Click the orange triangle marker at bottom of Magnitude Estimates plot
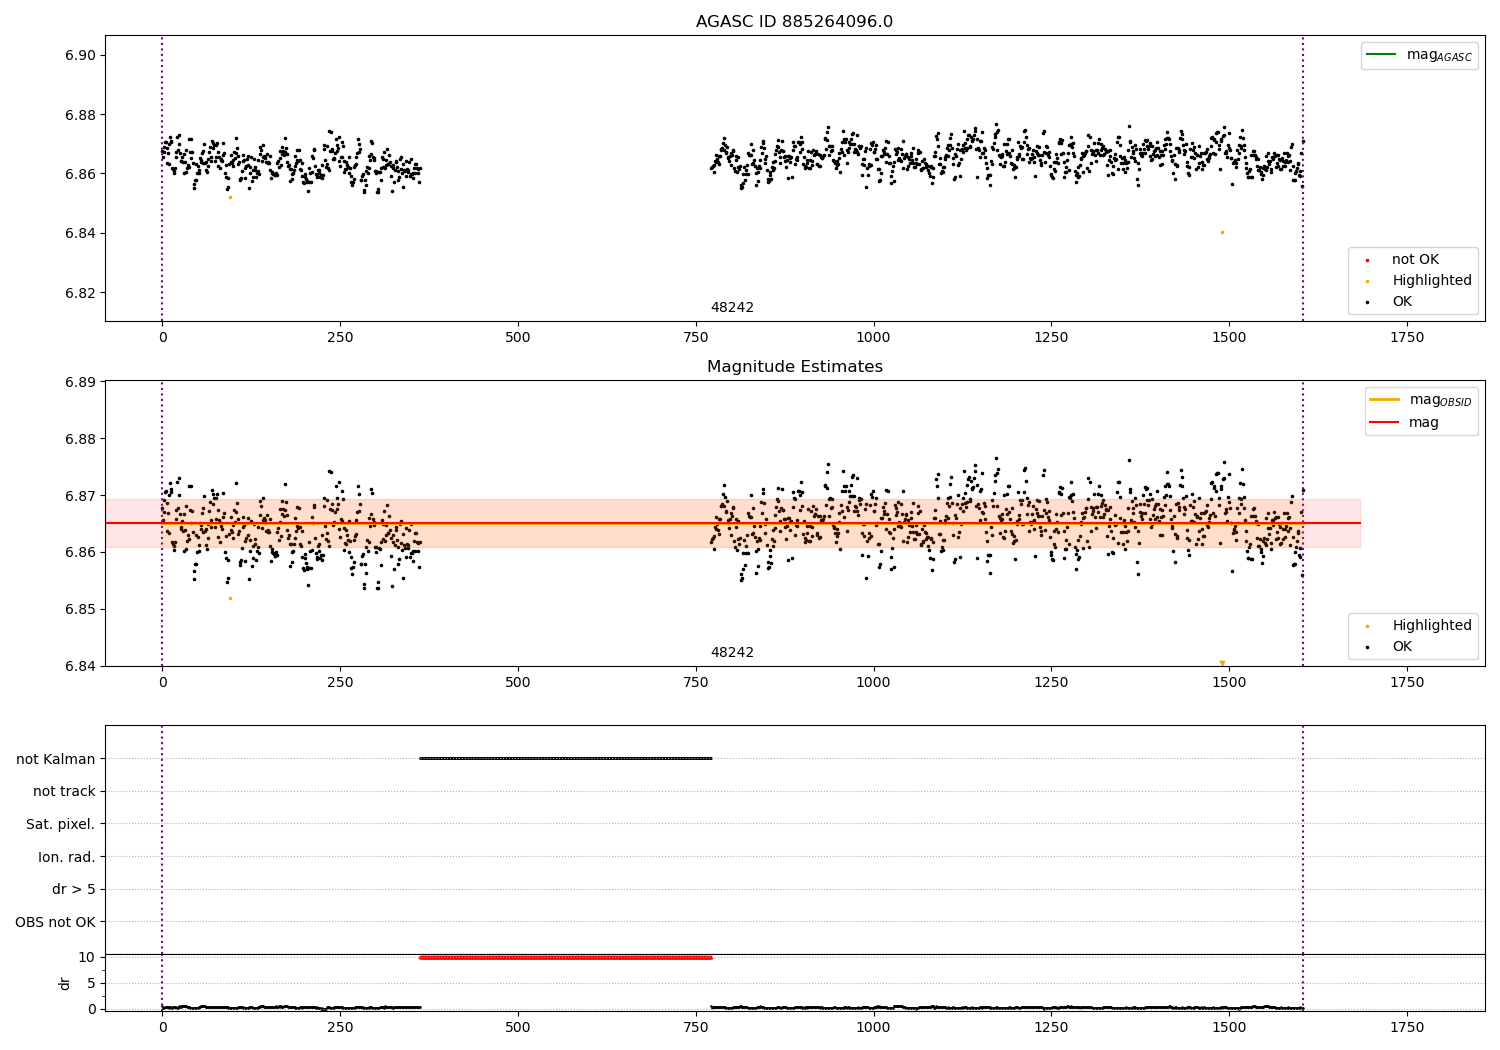Image resolution: width=1500 pixels, height=1050 pixels. pyautogui.click(x=1222, y=663)
